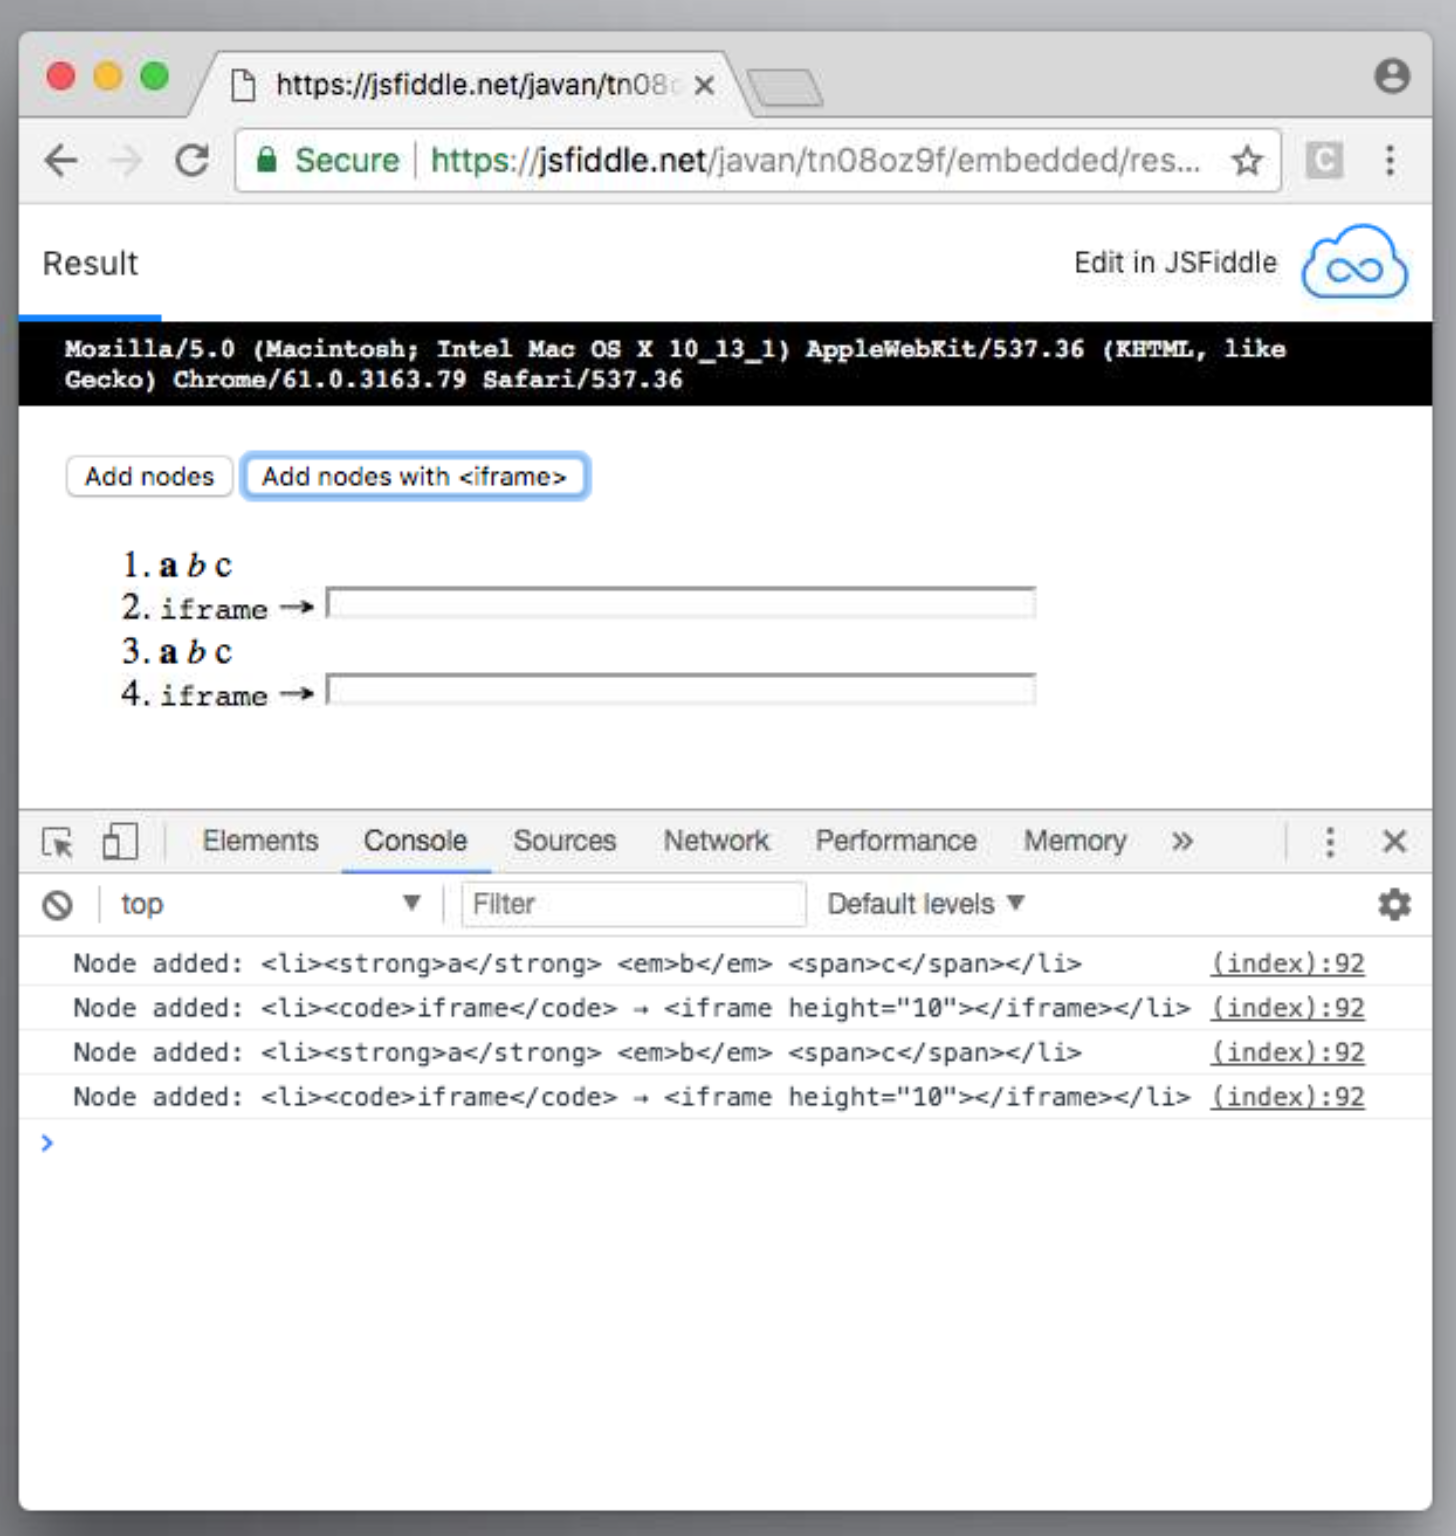
Task: Reload the current page
Action: coord(192,160)
